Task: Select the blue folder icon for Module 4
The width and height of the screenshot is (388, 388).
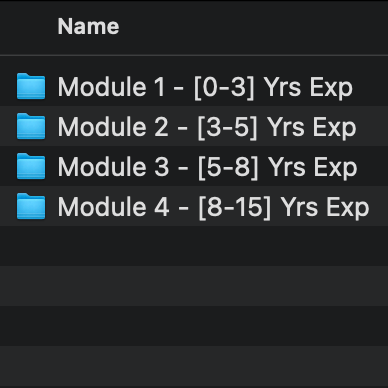Action: coord(31,206)
